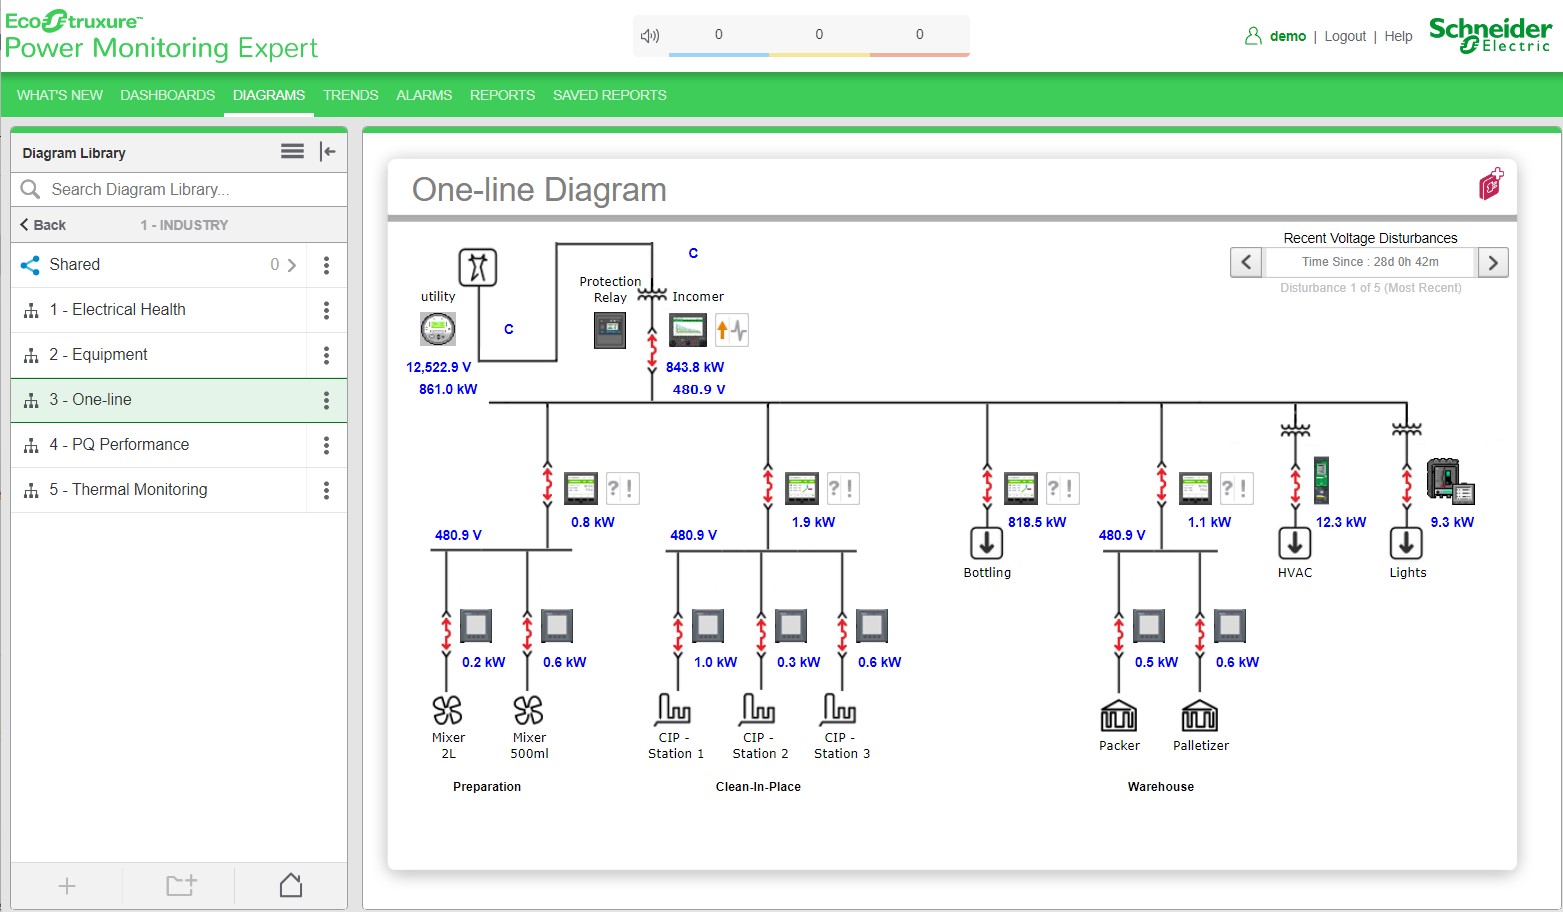Open the Lights breaker device icon

[1449, 481]
